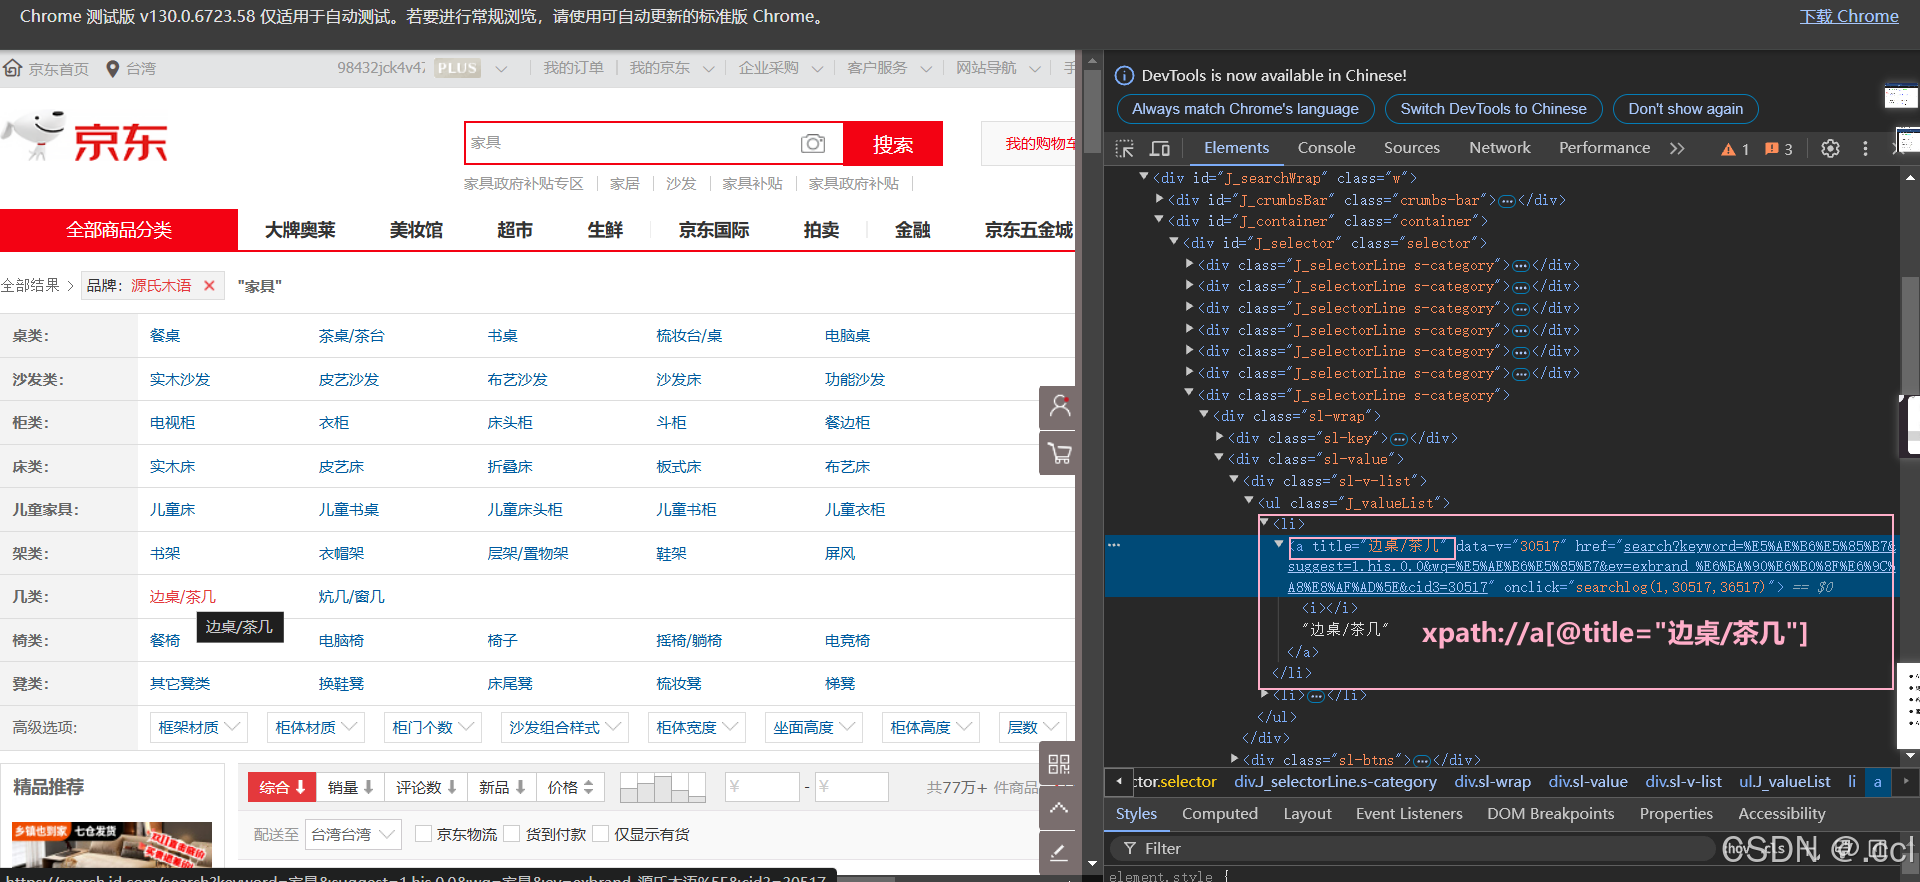Viewport: 1920px width, 882px height.
Task: Show more DevTools tabs chevron
Action: pyautogui.click(x=1677, y=148)
